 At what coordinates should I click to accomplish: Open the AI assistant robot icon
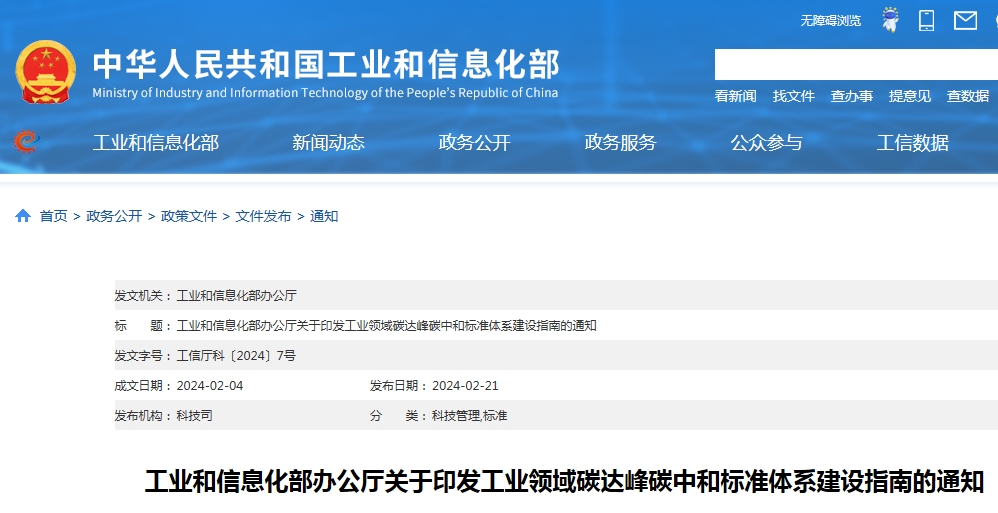click(x=890, y=20)
